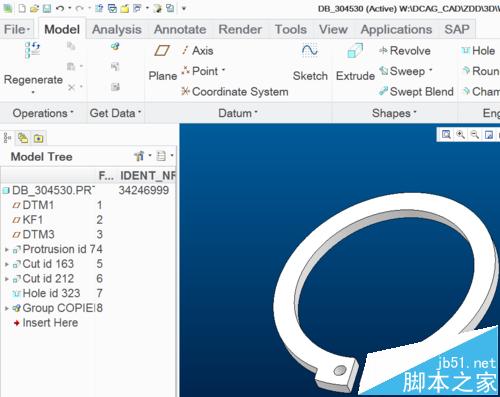Switch to the Tools tab

point(290,29)
